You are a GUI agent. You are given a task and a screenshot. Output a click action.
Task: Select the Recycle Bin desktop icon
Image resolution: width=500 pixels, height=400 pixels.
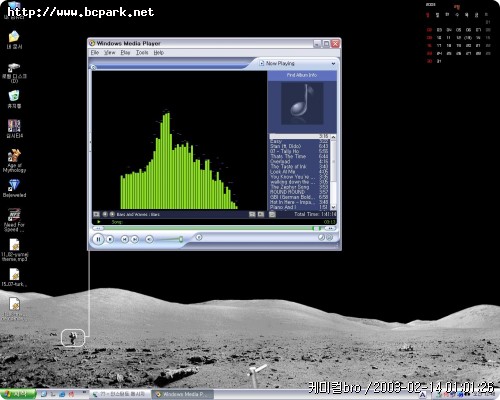[14, 99]
